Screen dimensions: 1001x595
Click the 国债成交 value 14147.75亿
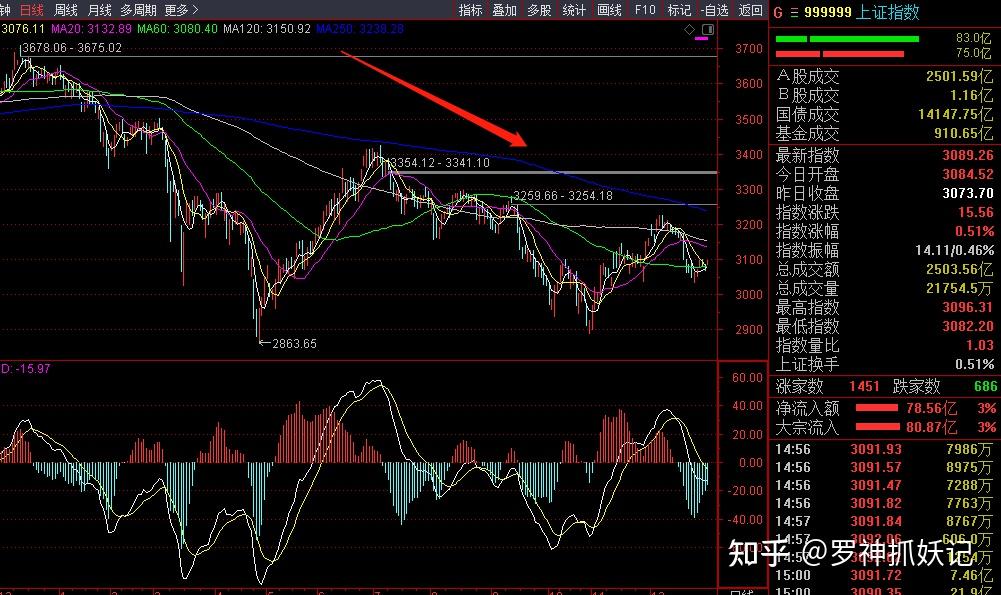[956, 115]
